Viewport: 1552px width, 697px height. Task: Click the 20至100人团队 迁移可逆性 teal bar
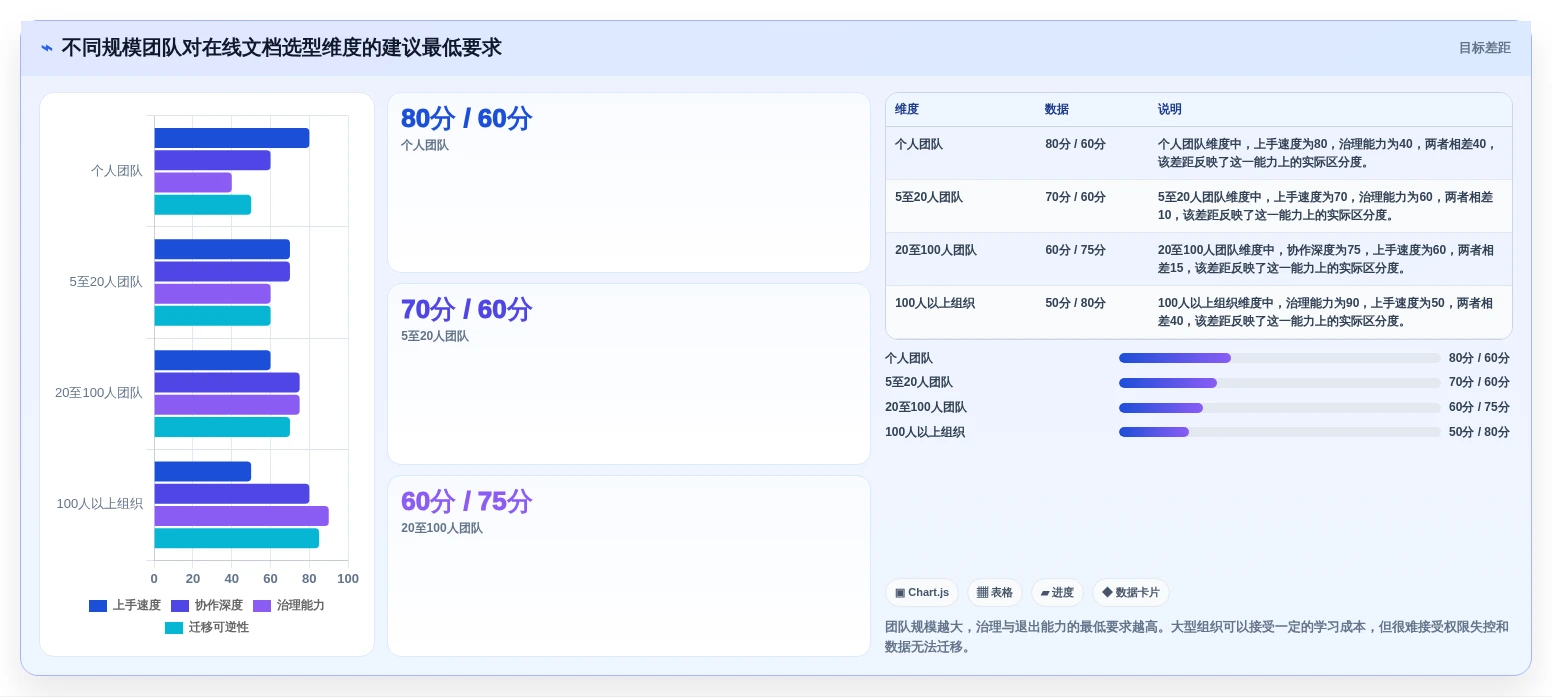click(x=222, y=427)
